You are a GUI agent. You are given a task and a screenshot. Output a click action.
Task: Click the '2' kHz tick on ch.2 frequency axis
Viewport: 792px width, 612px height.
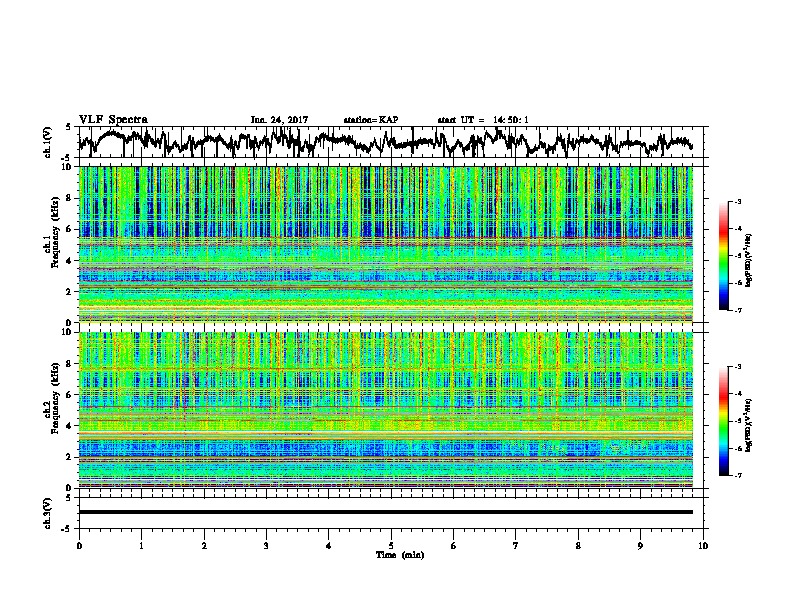[x=71, y=457]
